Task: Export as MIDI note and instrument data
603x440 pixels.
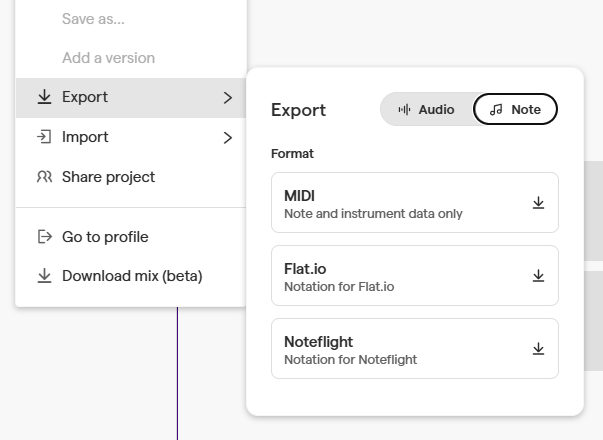Action: [400, 203]
